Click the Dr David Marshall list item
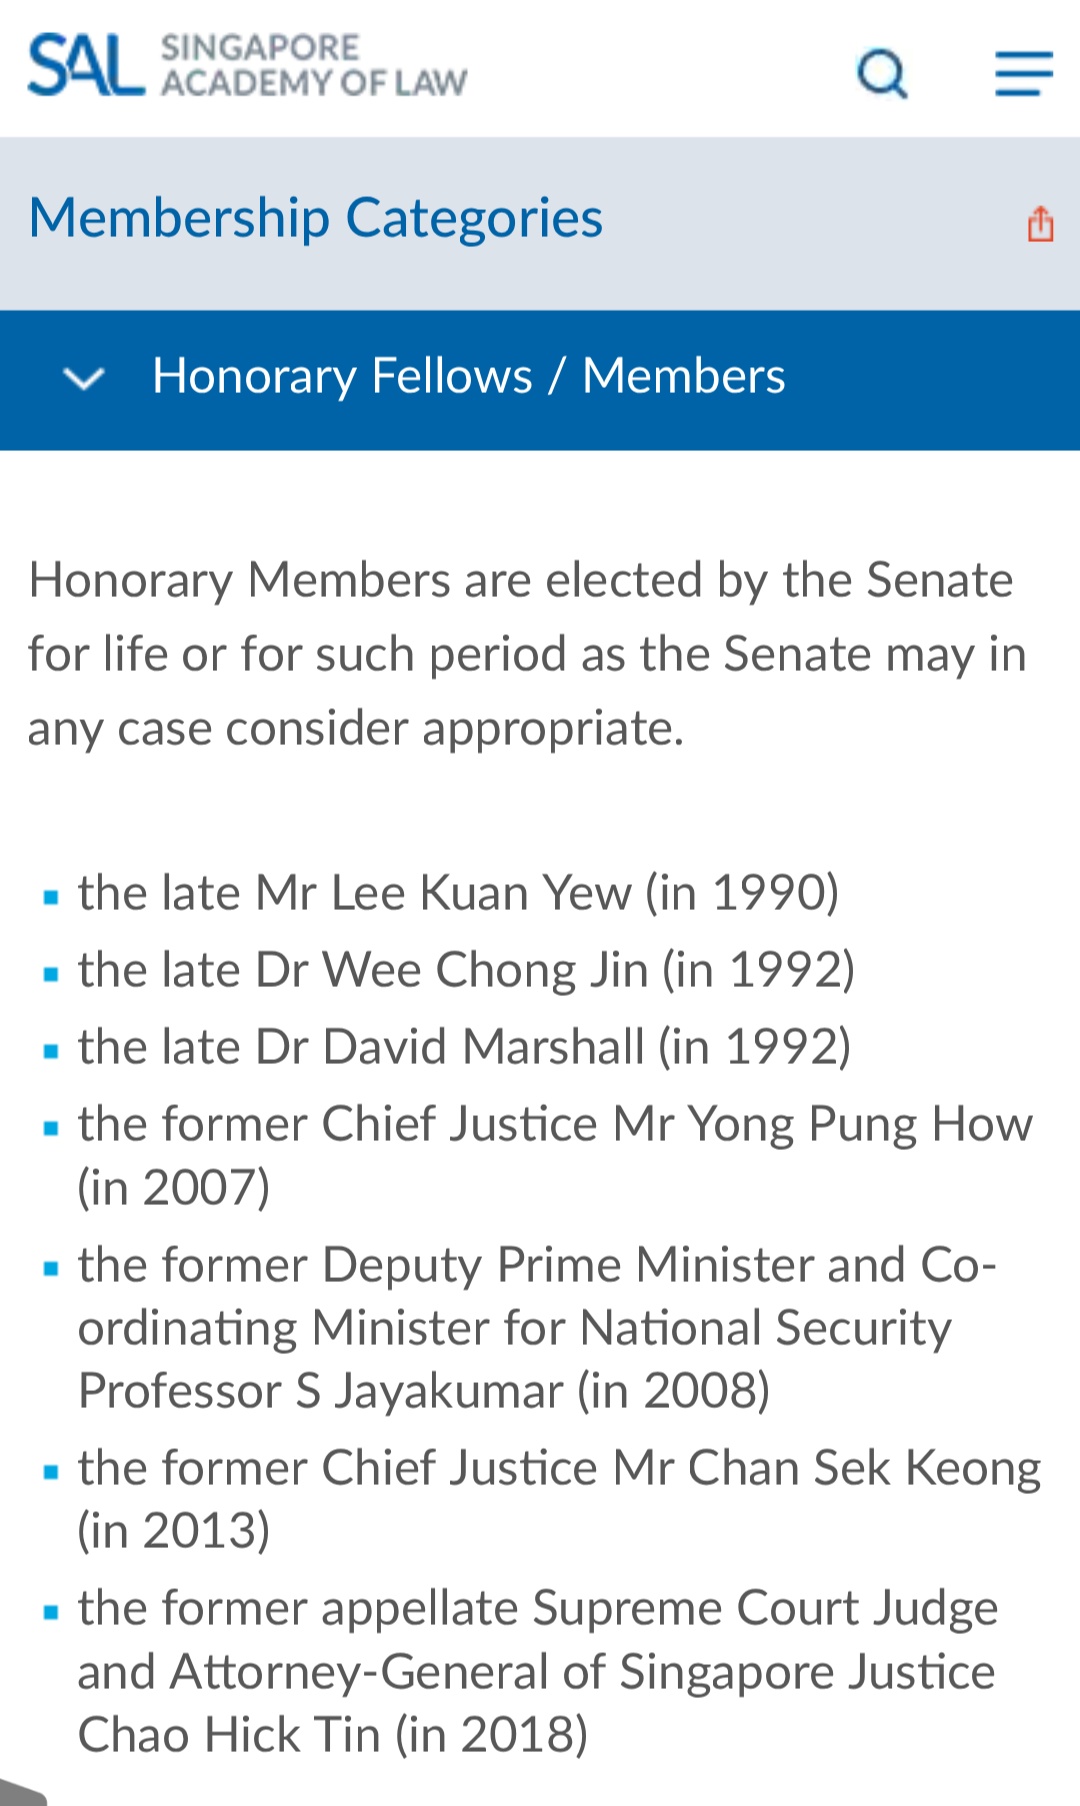This screenshot has height=1806, width=1080. [x=464, y=1047]
